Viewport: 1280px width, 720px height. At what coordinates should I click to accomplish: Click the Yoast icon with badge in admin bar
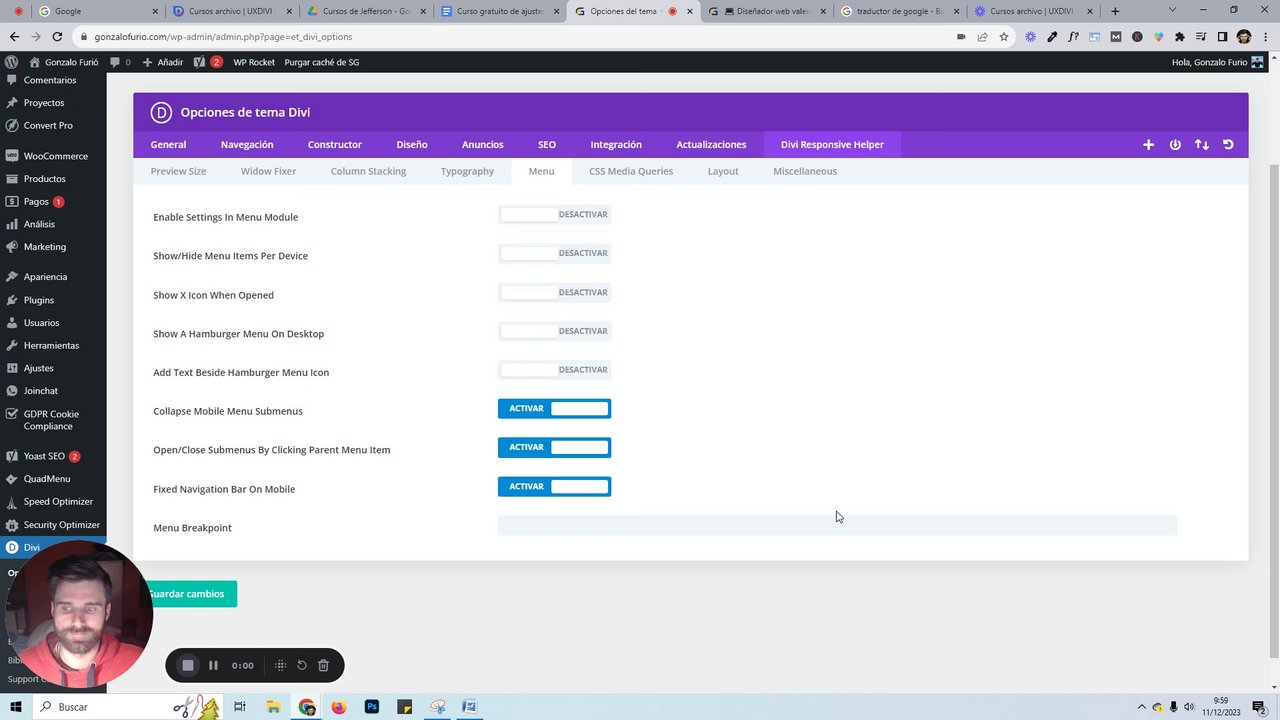pos(207,62)
